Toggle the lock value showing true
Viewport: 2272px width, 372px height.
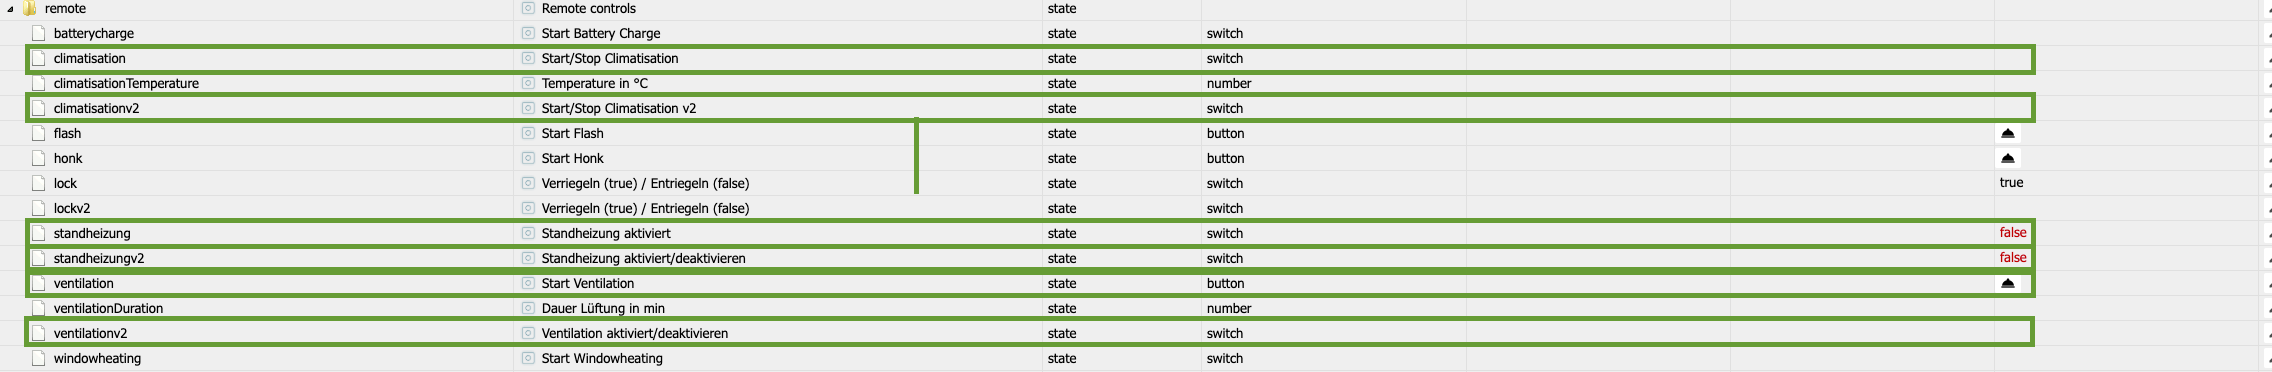tap(2011, 183)
